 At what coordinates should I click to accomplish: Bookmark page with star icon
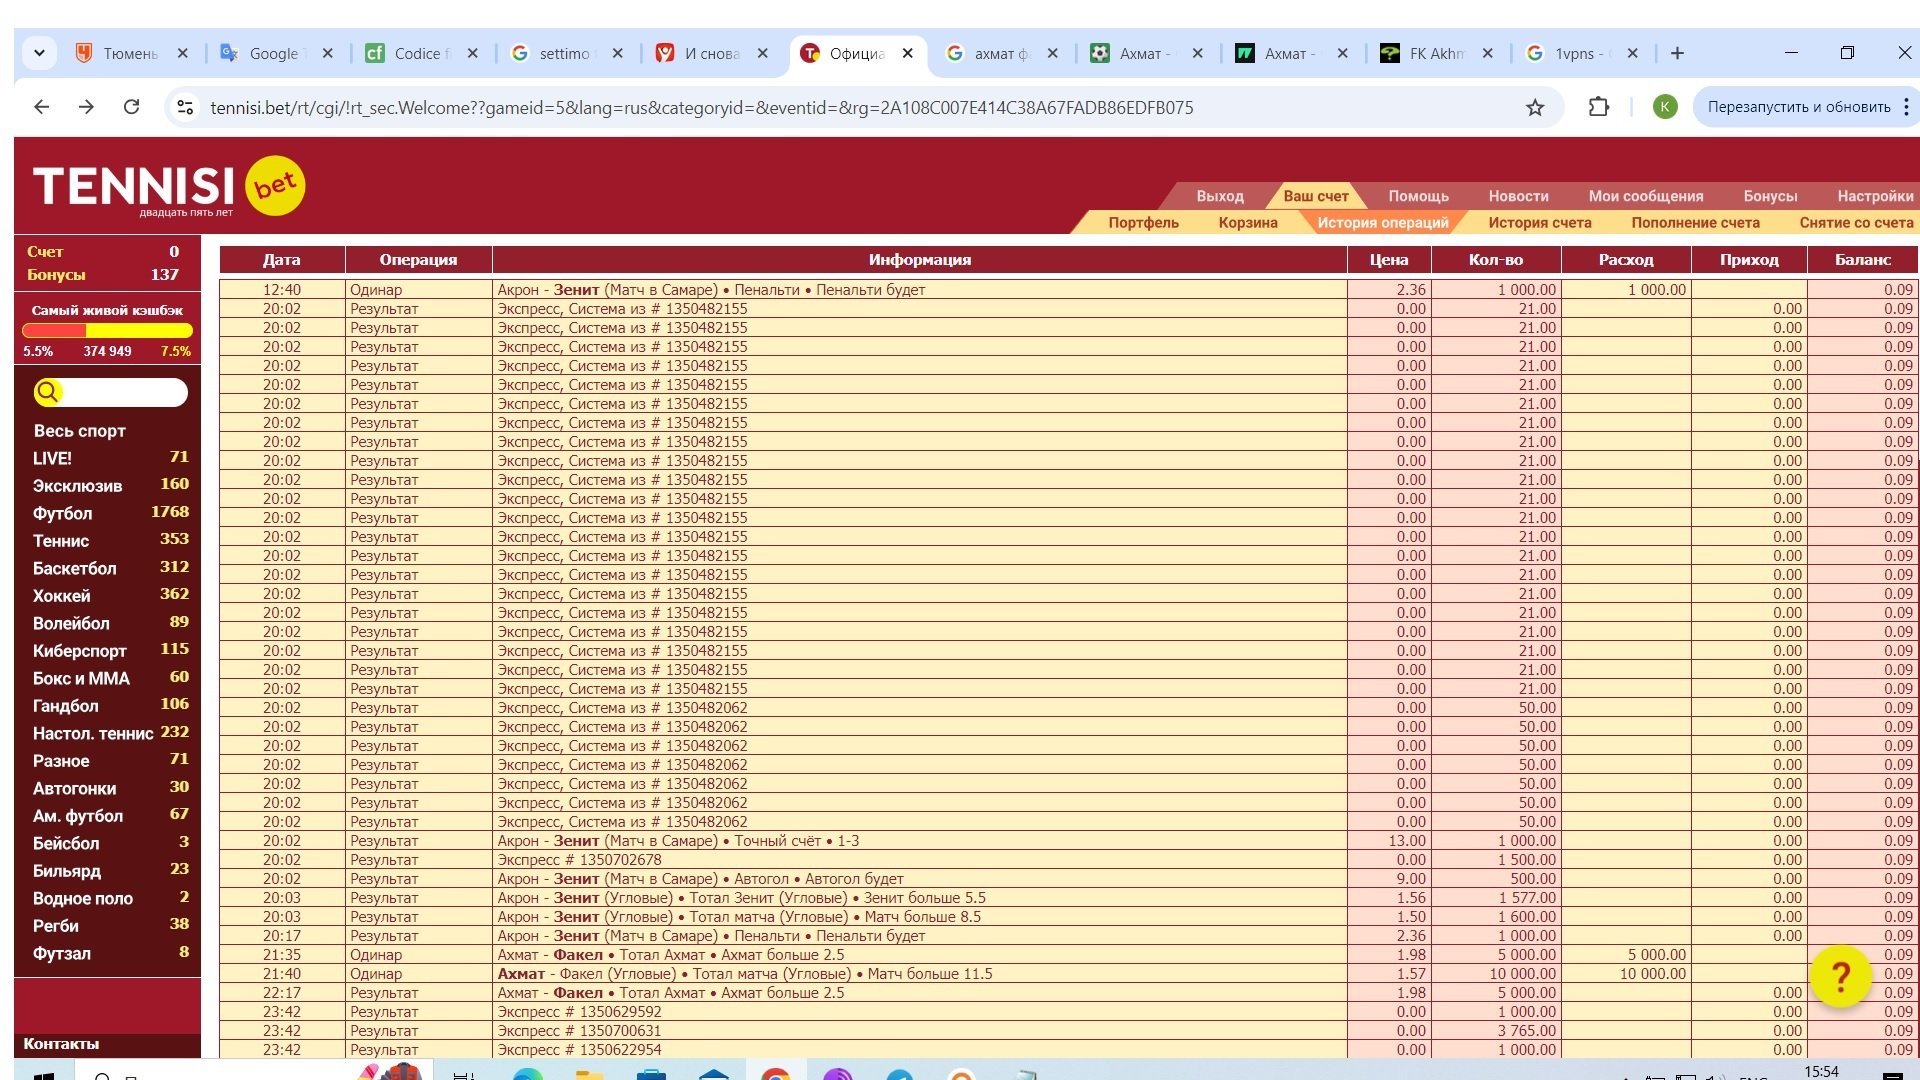[1535, 107]
